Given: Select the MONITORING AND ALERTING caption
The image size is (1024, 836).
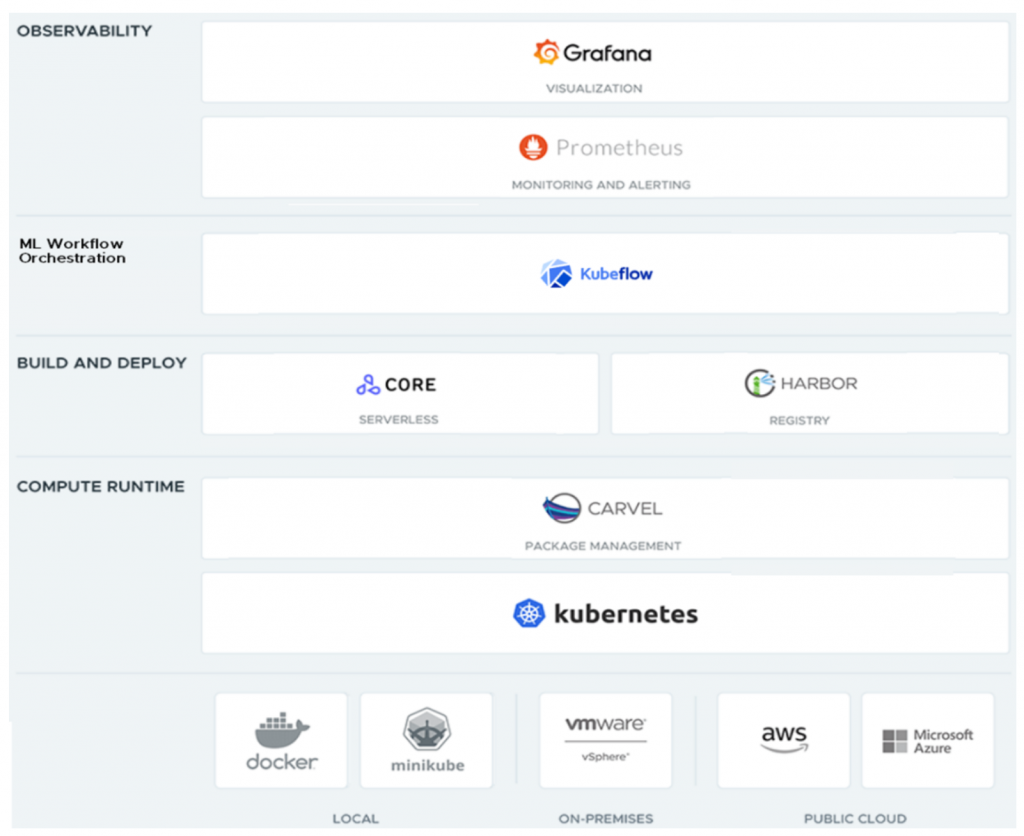Looking at the screenshot, I should pos(601,185).
